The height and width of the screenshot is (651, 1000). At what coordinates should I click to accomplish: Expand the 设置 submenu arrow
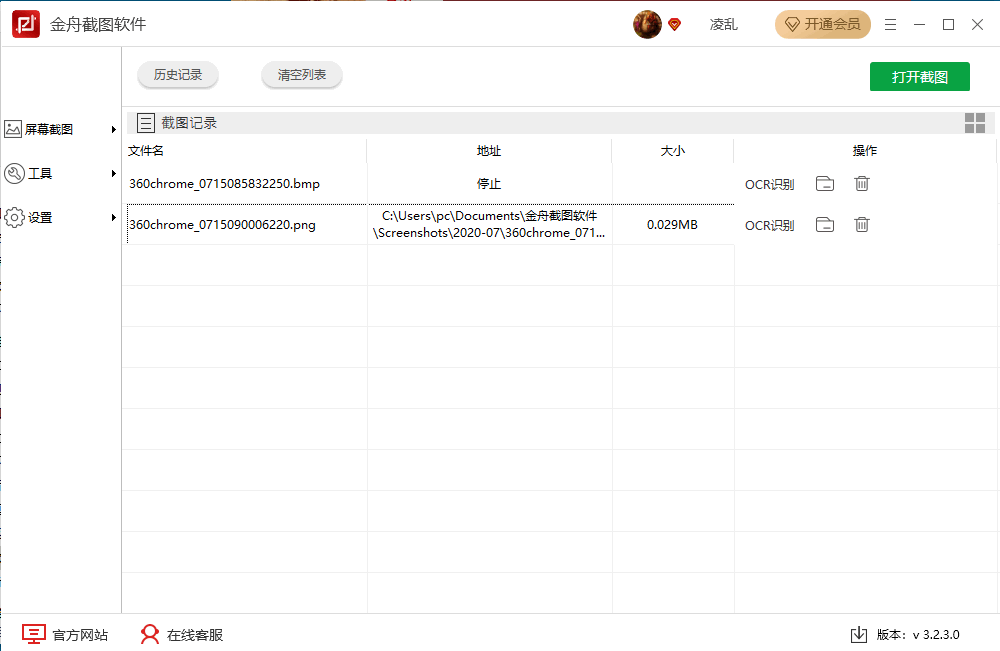(114, 217)
